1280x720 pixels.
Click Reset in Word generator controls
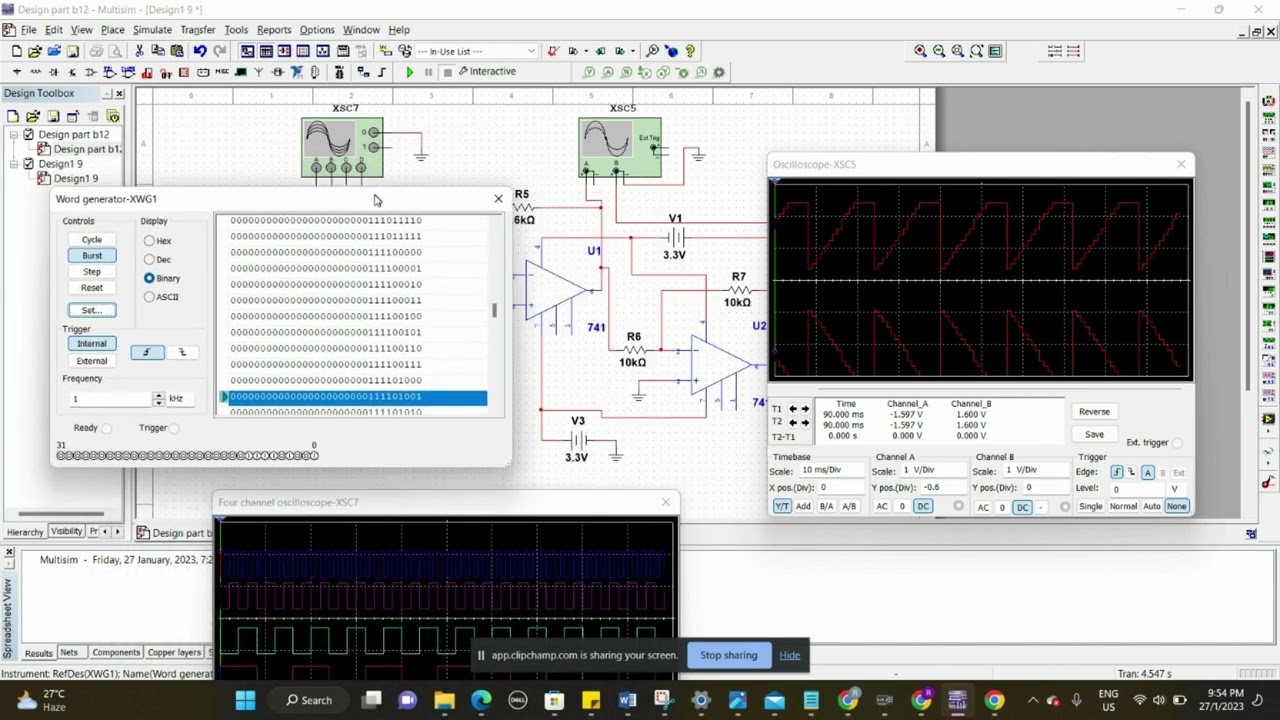pos(92,288)
